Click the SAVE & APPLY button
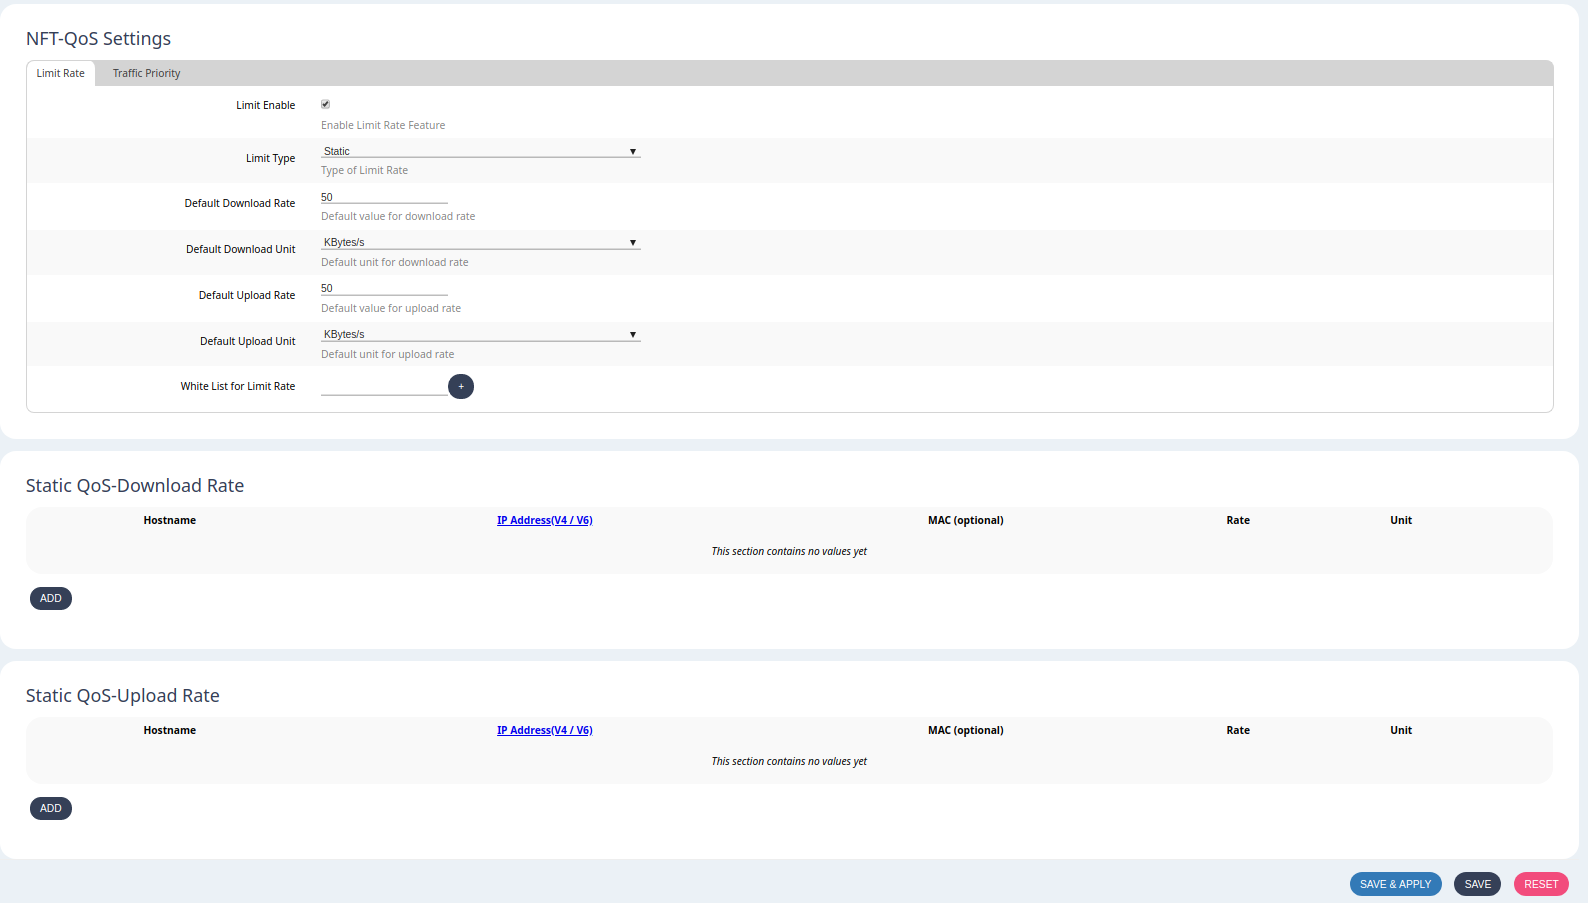 pyautogui.click(x=1396, y=884)
